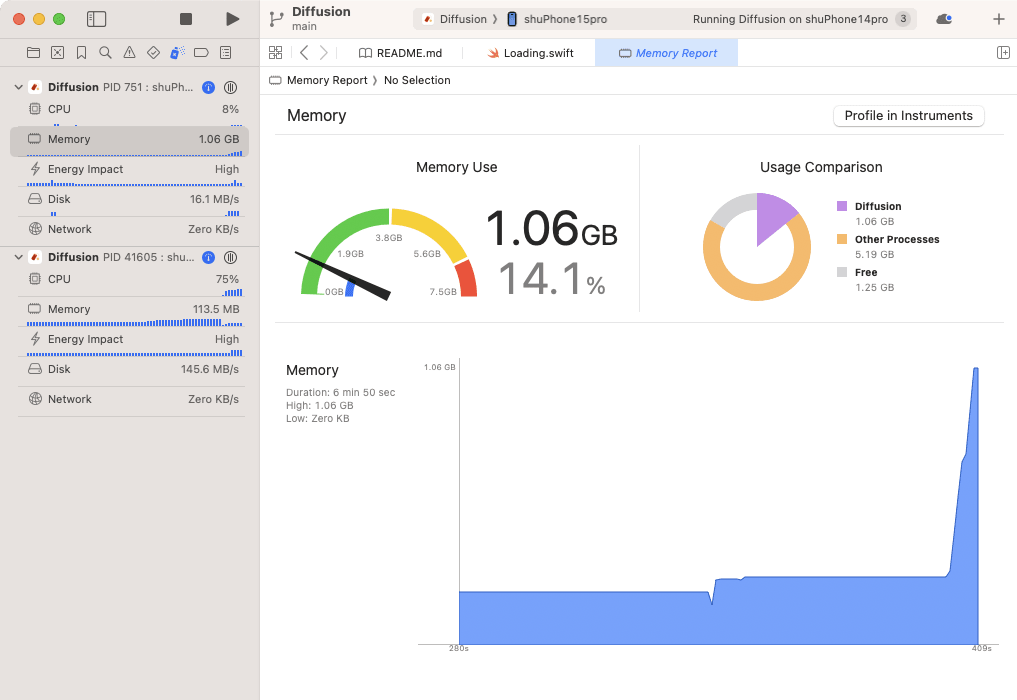Viewport: 1017px width, 700px height.
Task: Open the related items grid menu
Action: click(276, 53)
